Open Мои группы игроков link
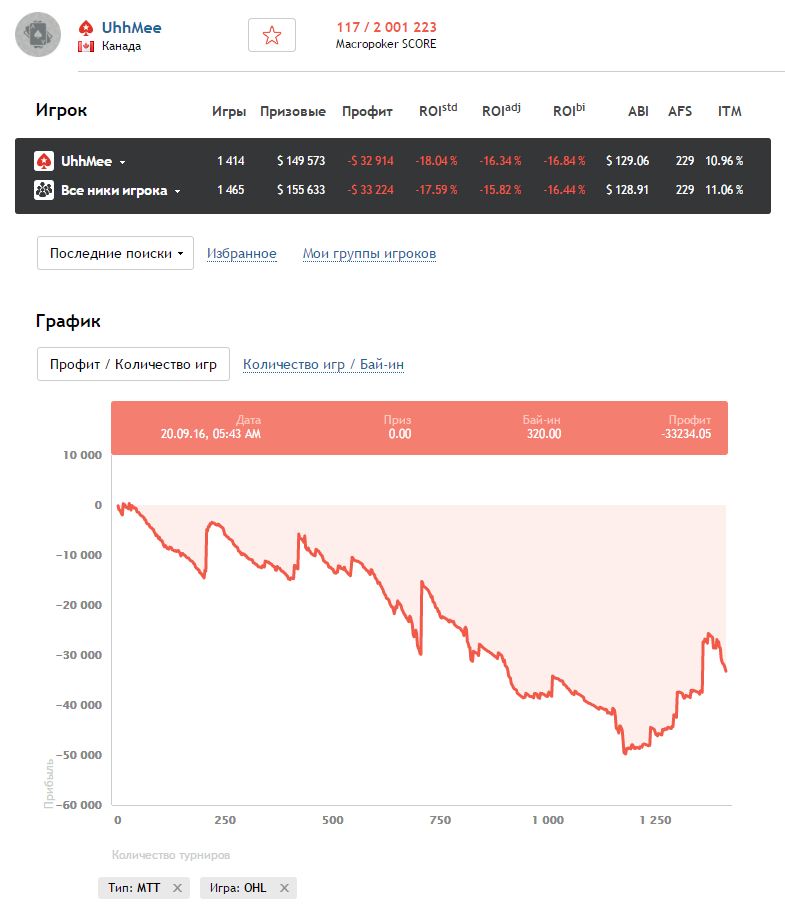 click(369, 254)
